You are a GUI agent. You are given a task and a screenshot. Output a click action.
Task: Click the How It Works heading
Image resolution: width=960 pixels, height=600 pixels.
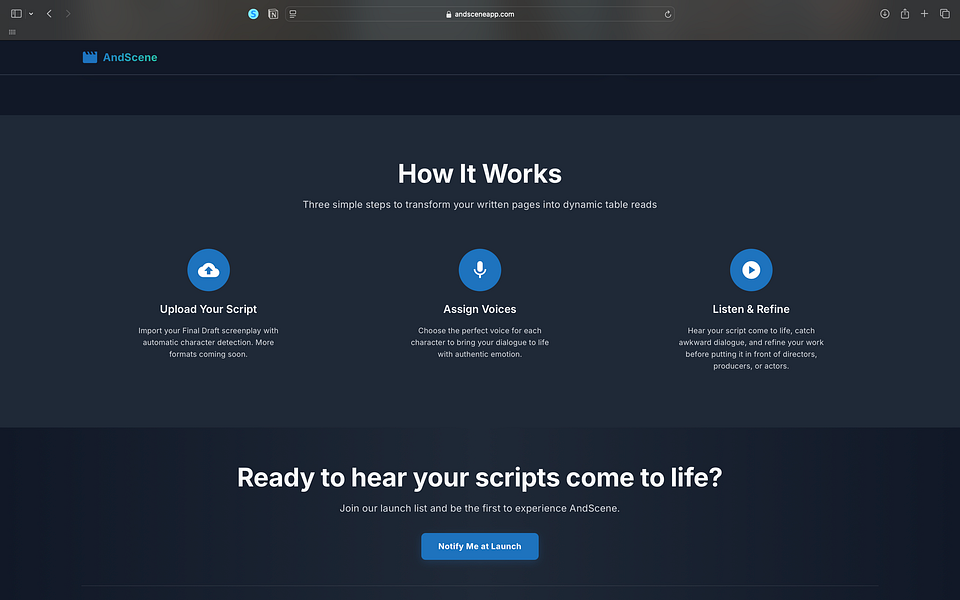pyautogui.click(x=479, y=174)
